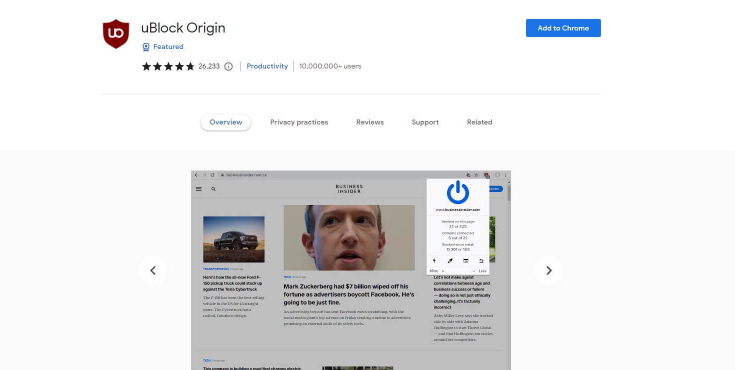Open the rating info icon
The width and height of the screenshot is (735, 370).
click(228, 67)
